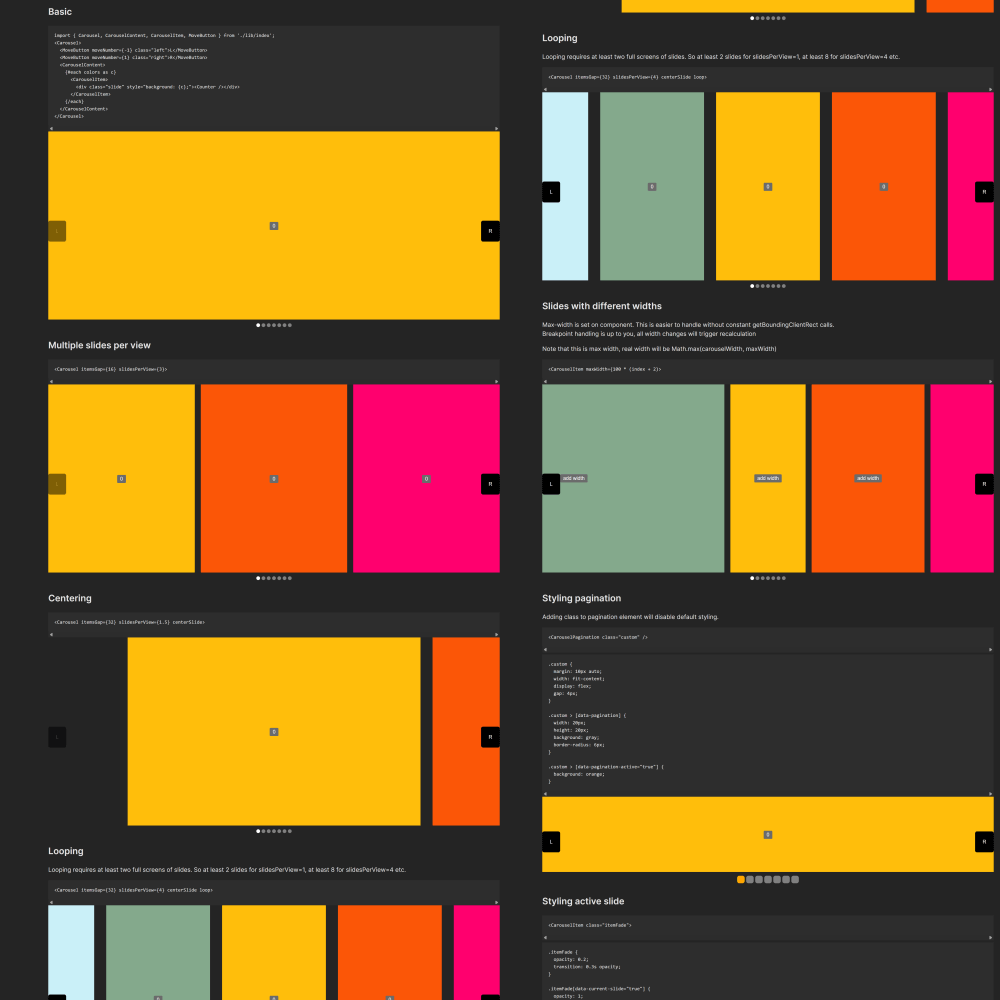Click 'add width' on the orange slide
The height and width of the screenshot is (1000, 1000).
click(x=867, y=478)
